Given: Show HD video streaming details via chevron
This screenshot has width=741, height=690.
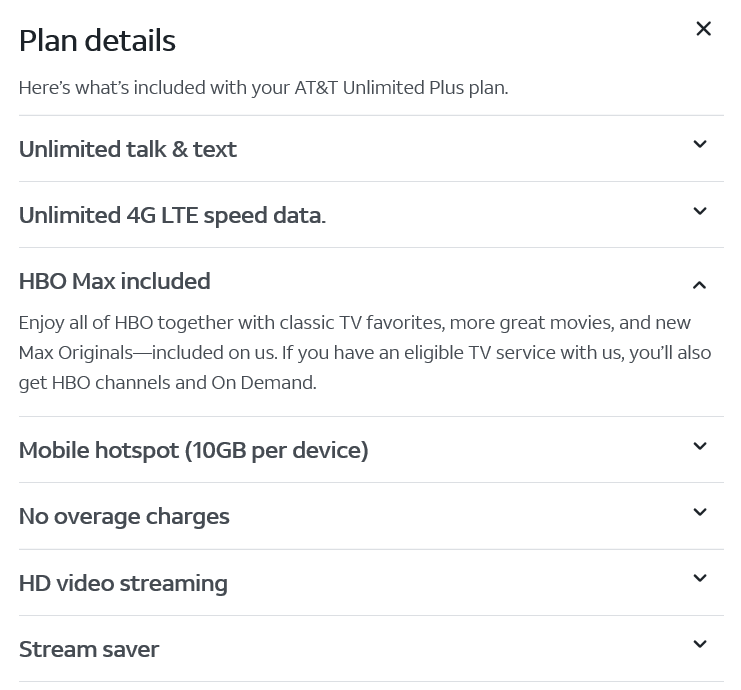Looking at the screenshot, I should tap(700, 578).
